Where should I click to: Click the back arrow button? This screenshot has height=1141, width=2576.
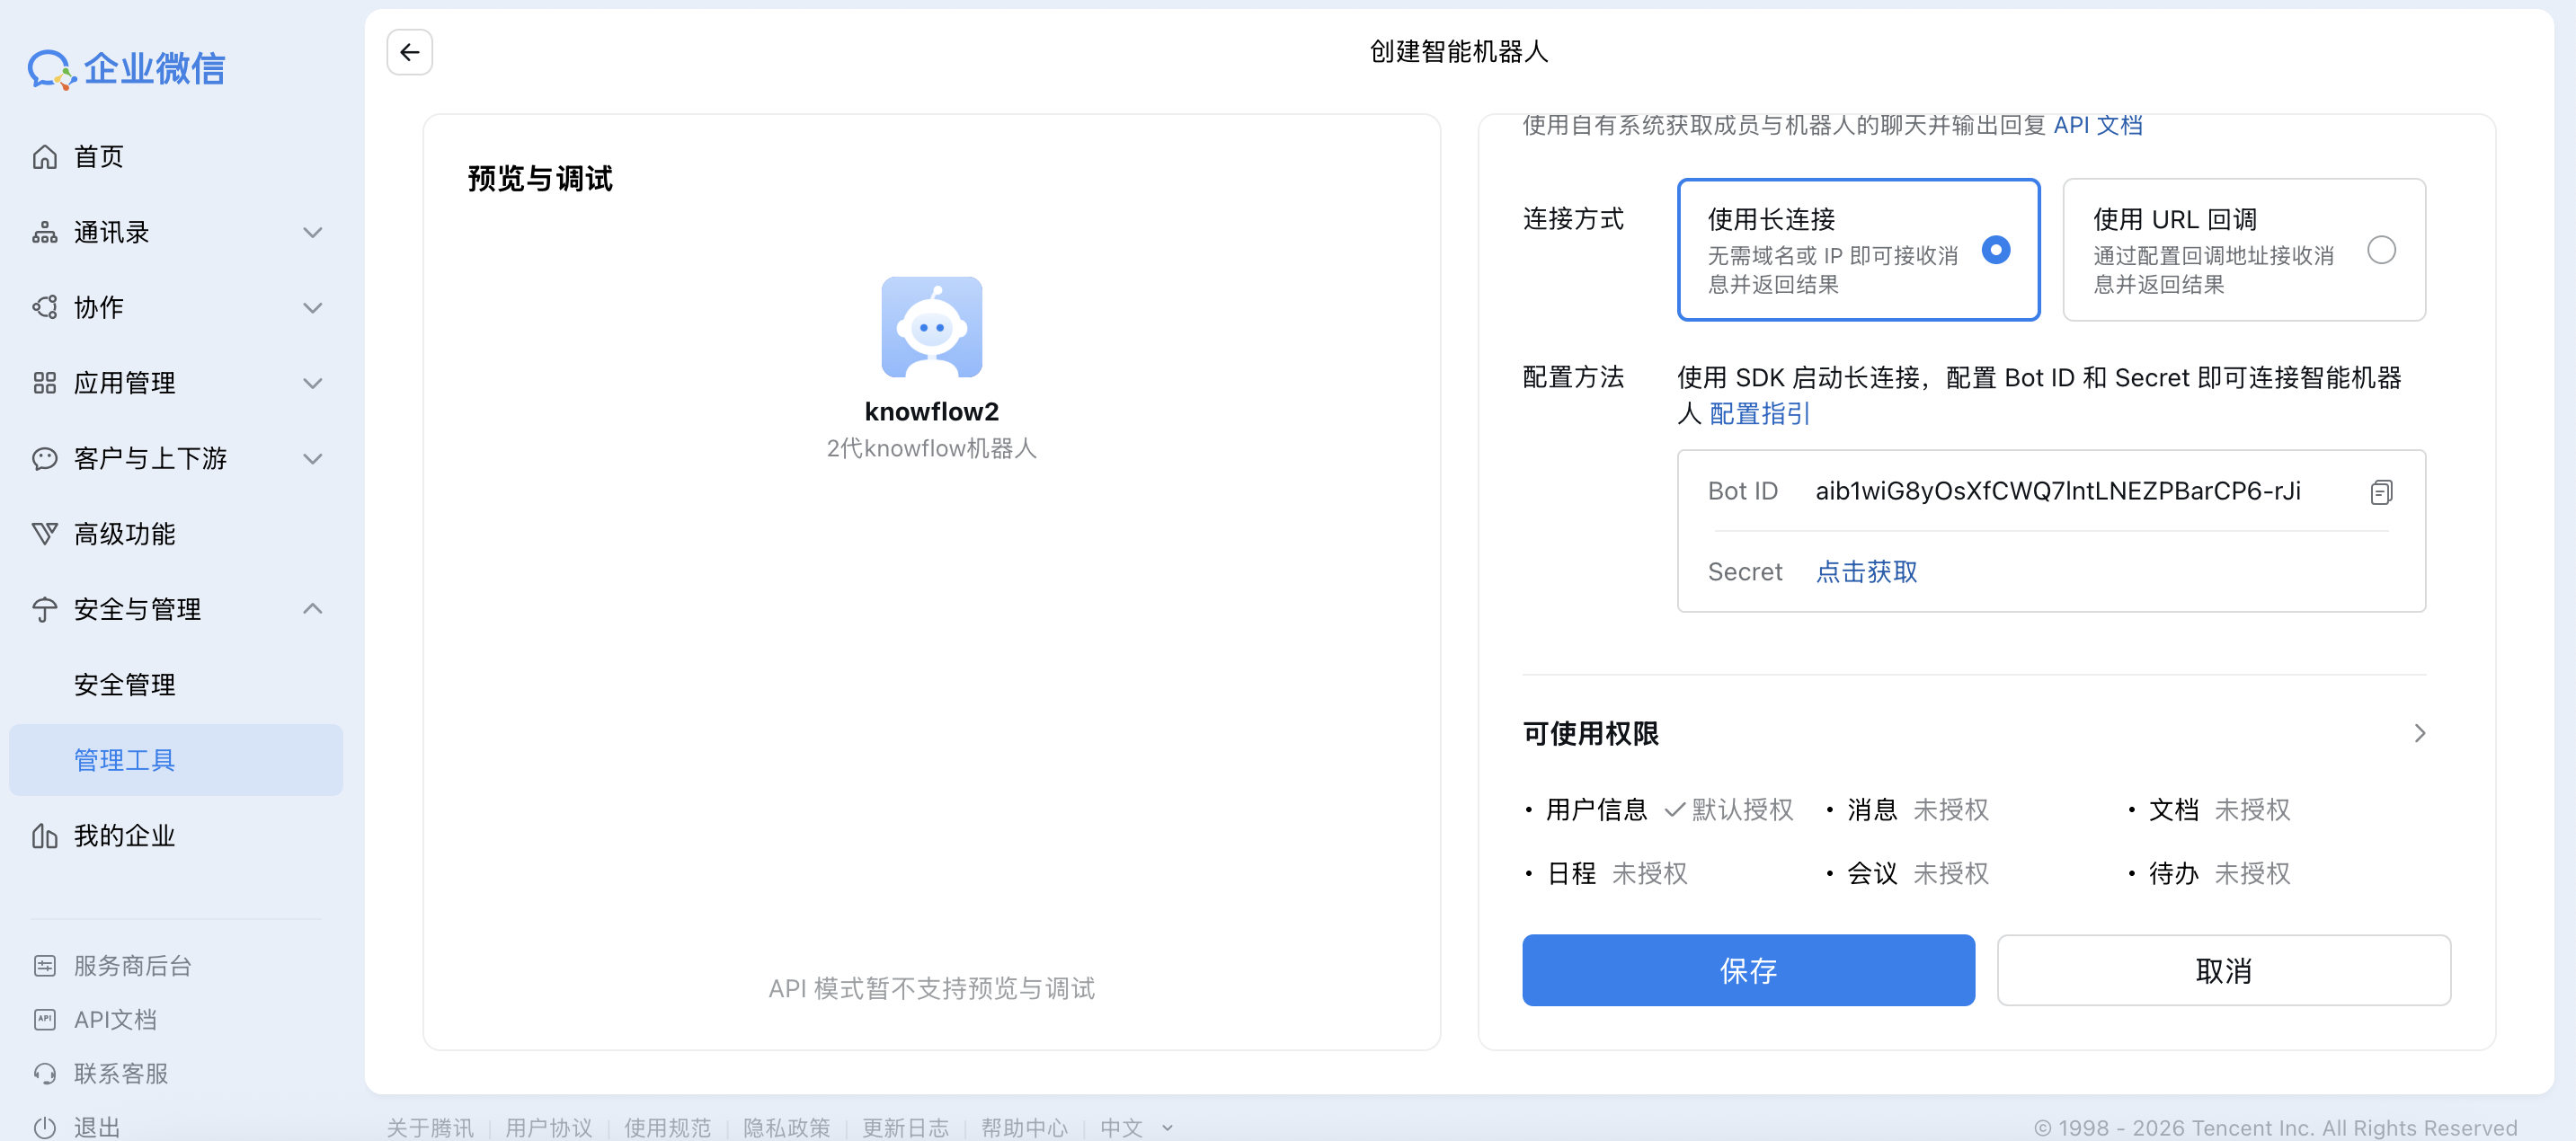pos(409,52)
